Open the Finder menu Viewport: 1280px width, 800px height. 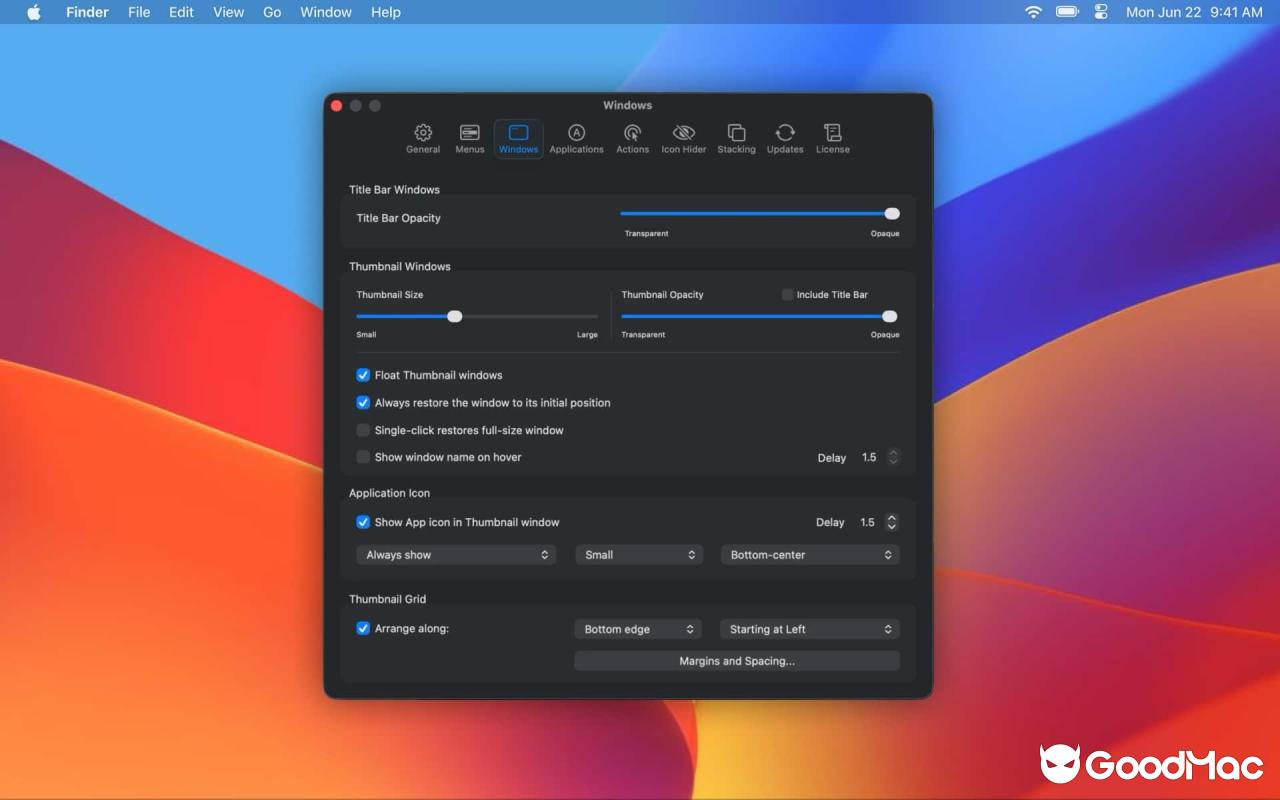click(x=87, y=12)
